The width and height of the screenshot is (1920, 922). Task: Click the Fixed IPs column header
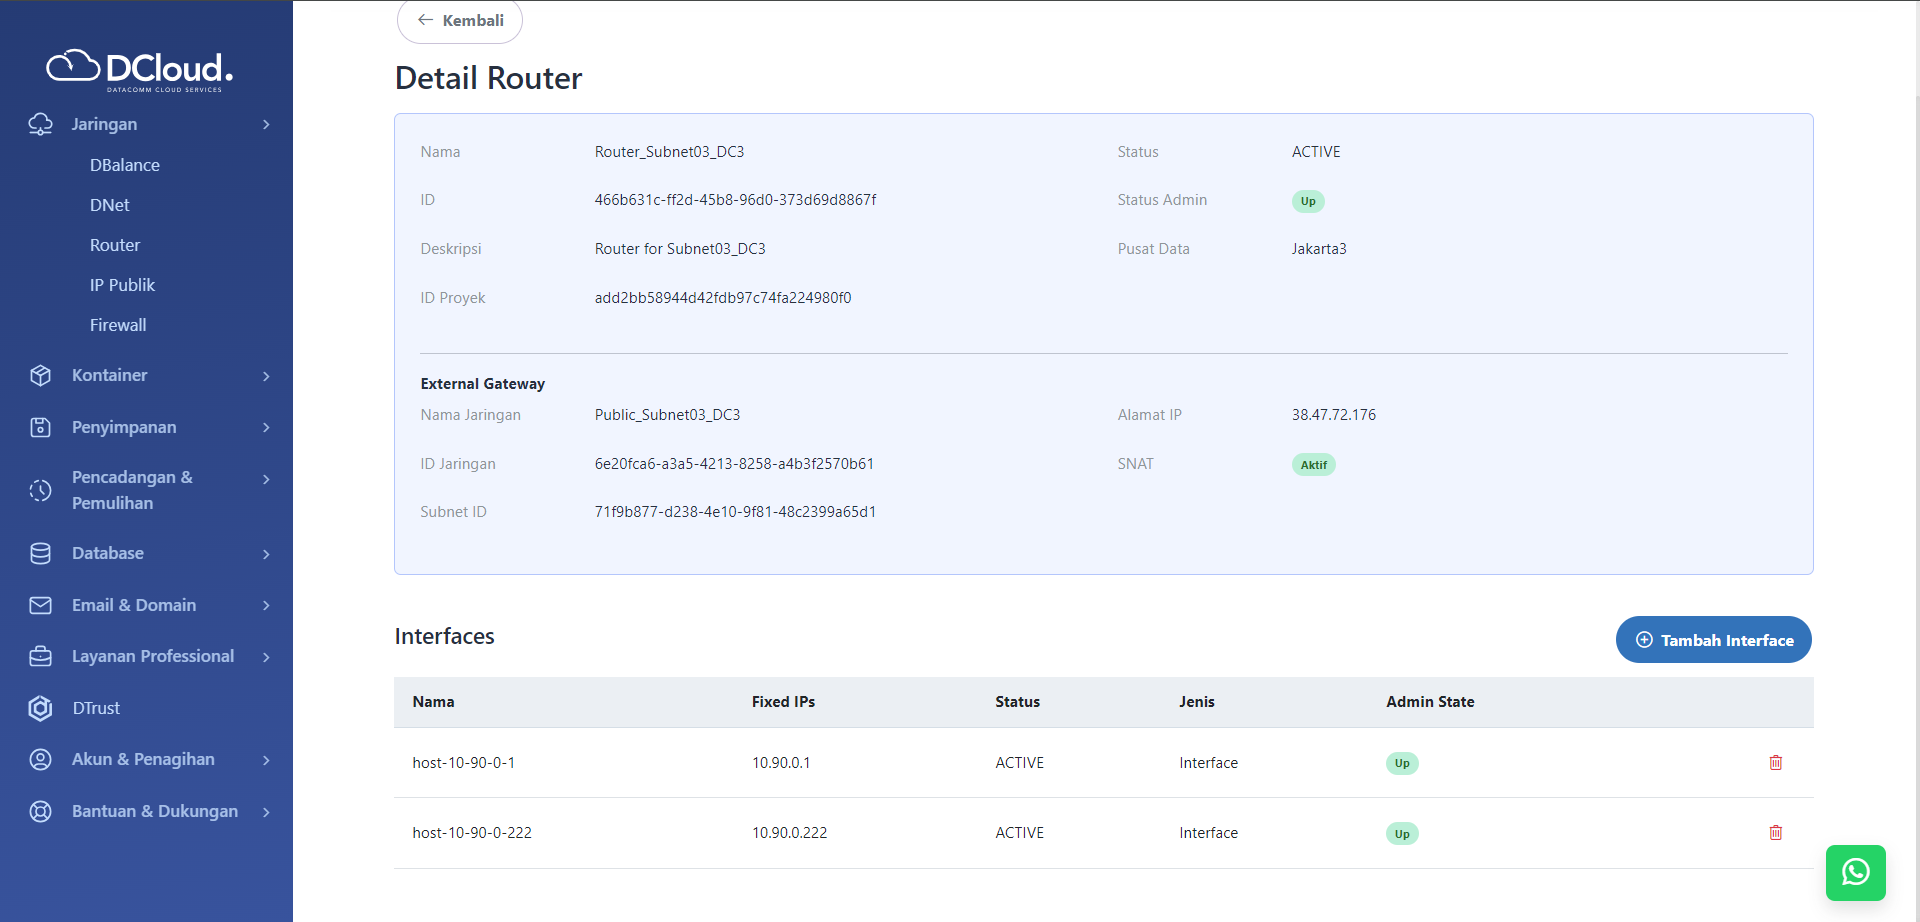coord(783,702)
